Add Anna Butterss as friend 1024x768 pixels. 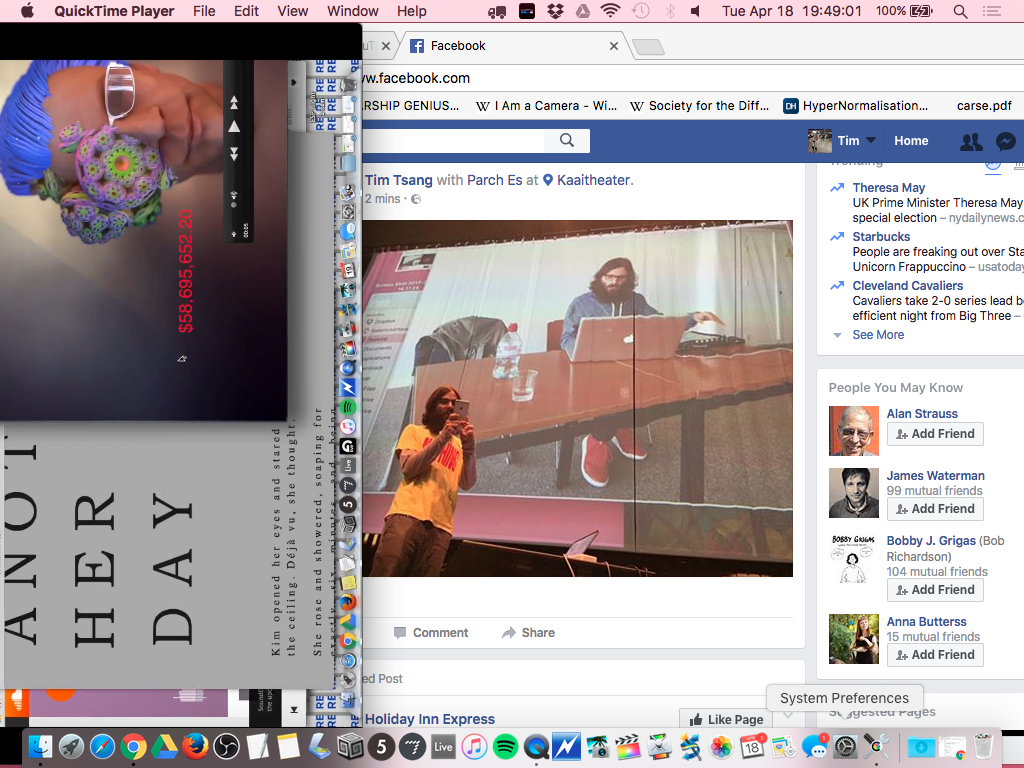pos(935,654)
